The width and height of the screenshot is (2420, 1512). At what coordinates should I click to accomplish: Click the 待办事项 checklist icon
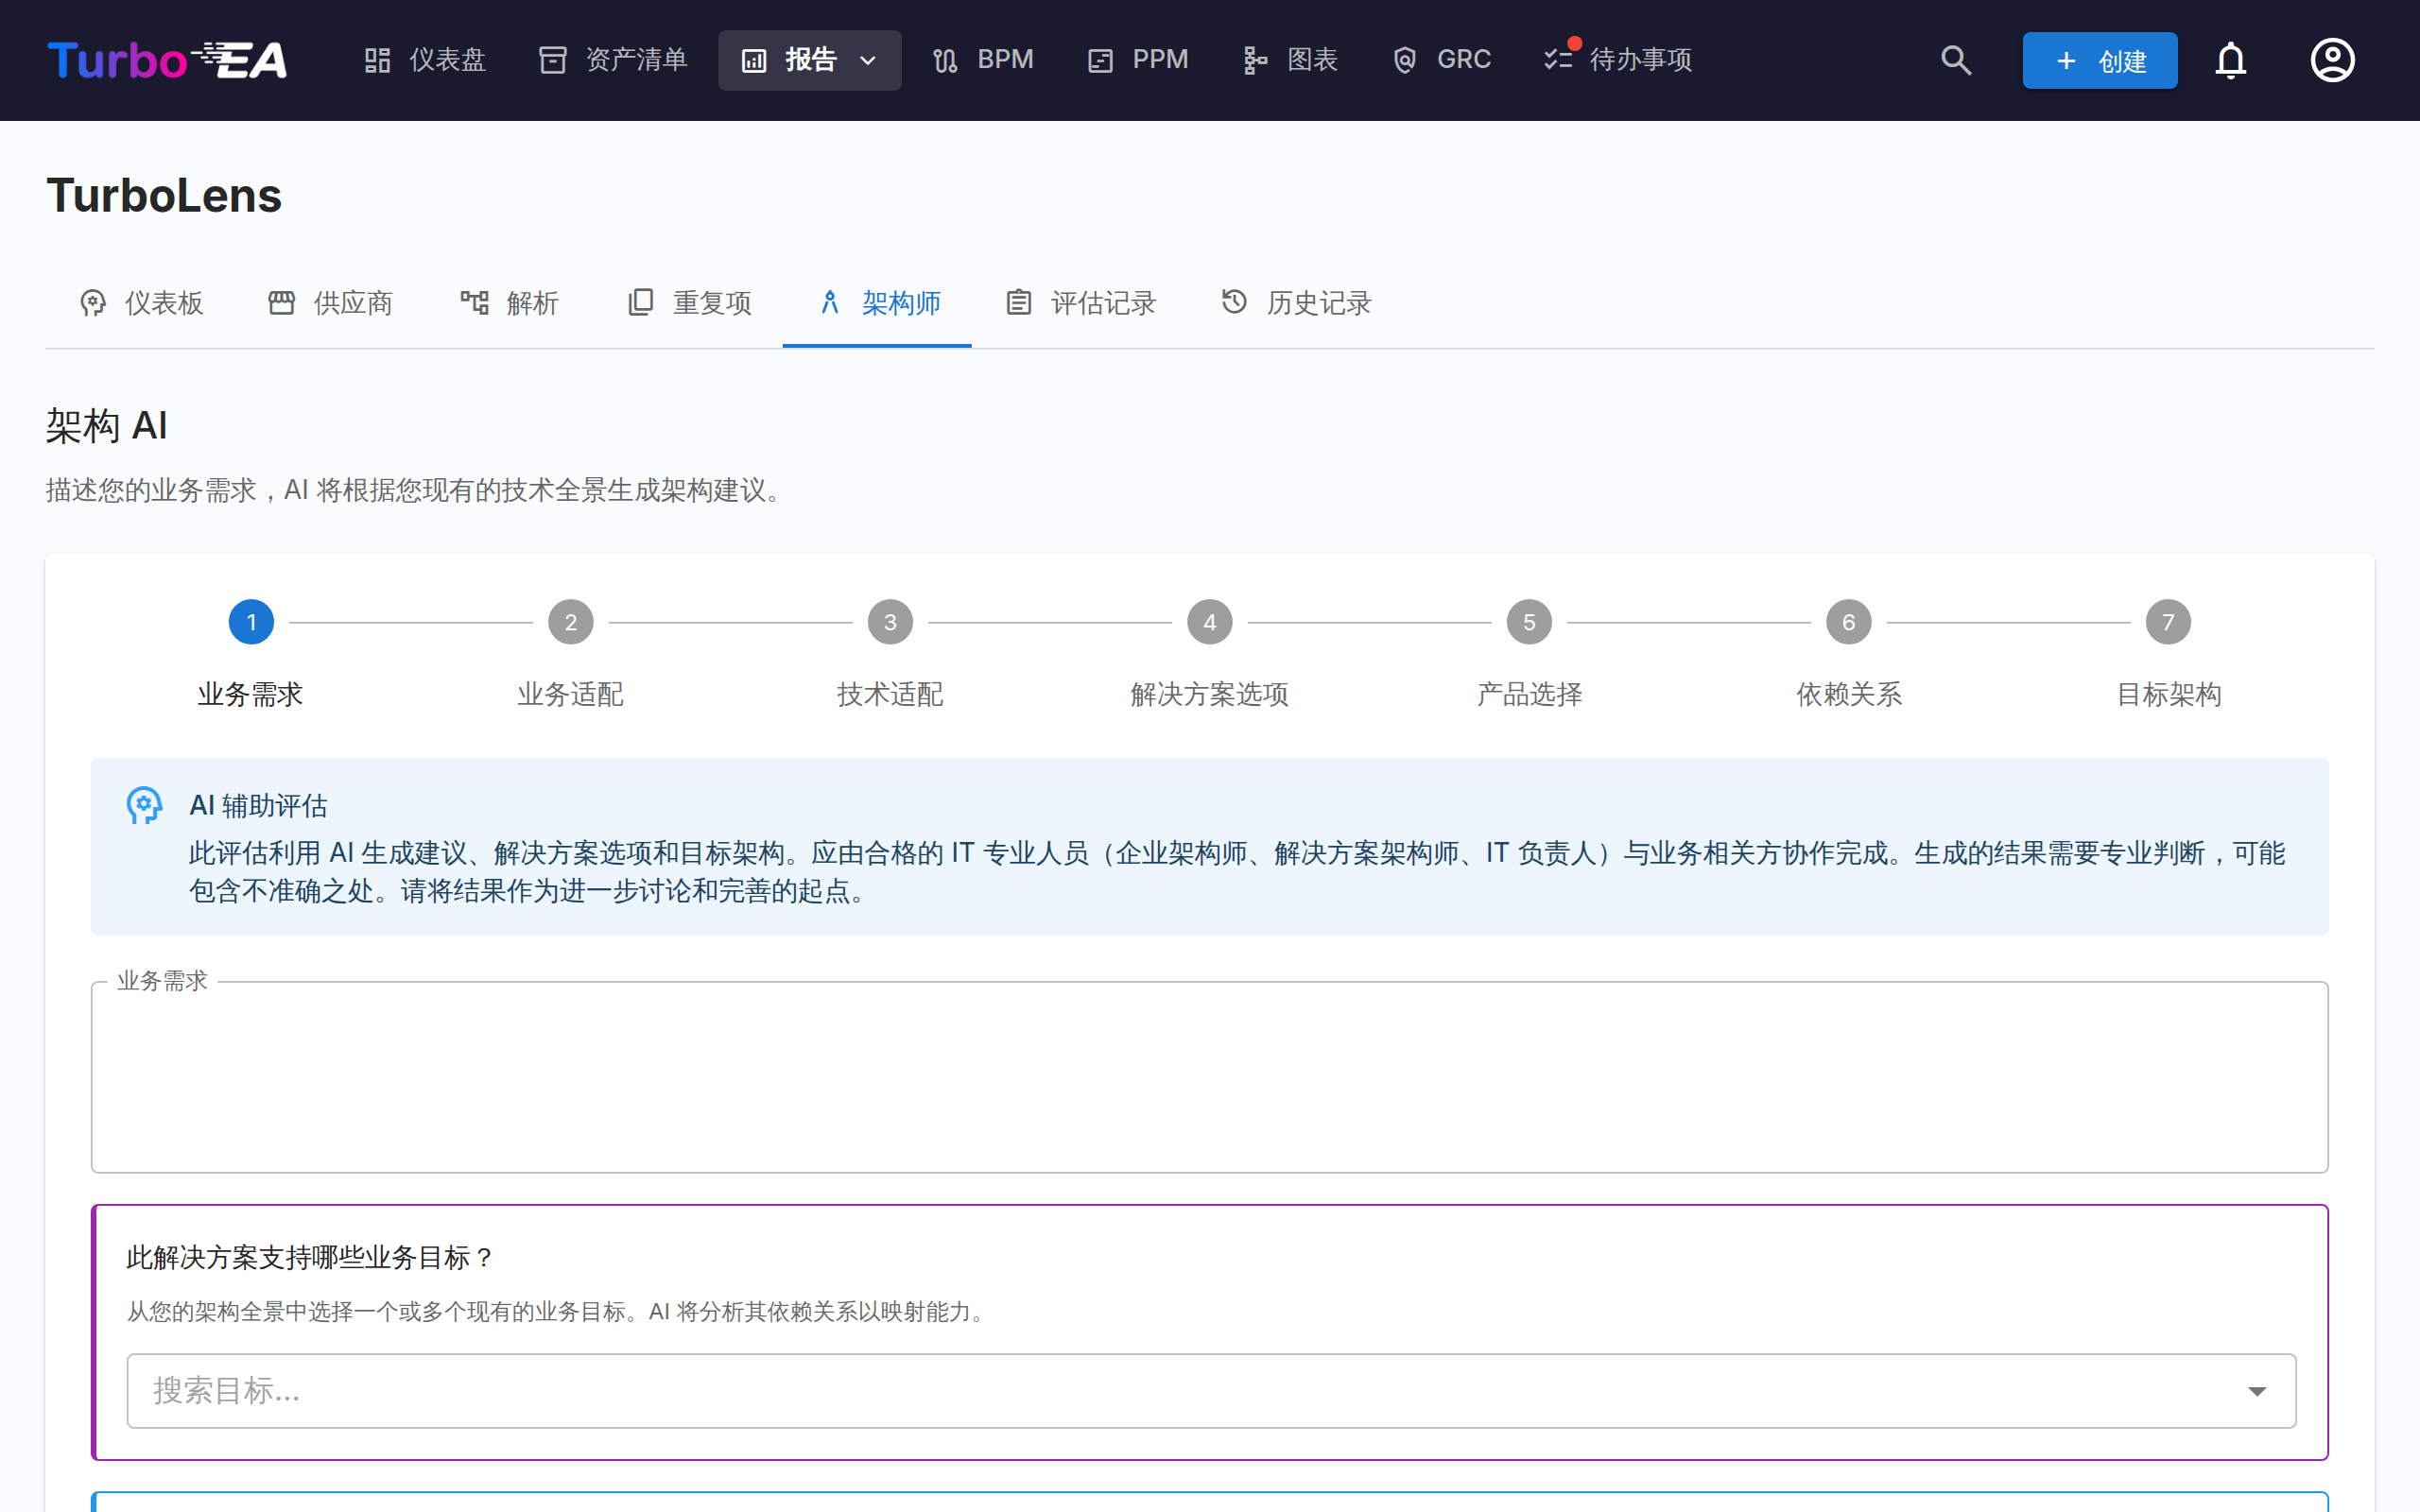pyautogui.click(x=1558, y=60)
